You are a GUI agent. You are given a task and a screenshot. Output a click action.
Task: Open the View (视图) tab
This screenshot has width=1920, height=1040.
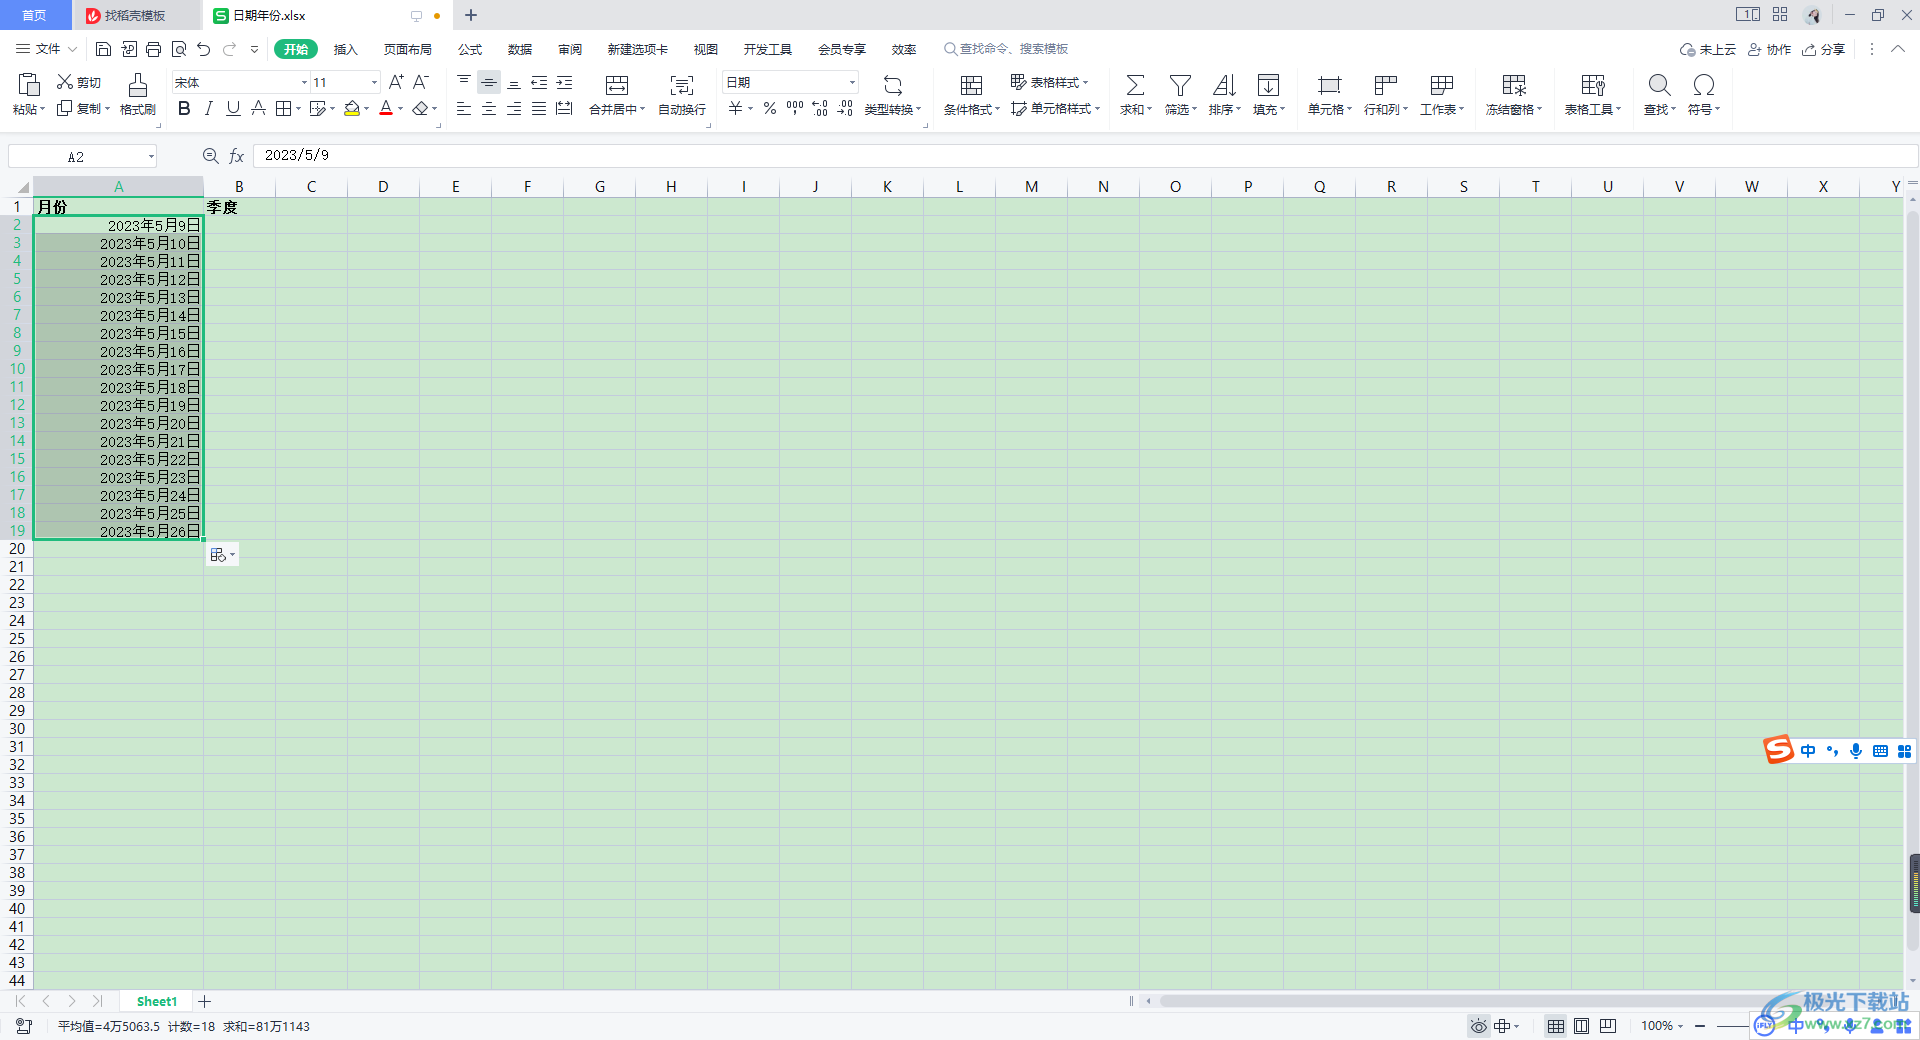pyautogui.click(x=706, y=49)
